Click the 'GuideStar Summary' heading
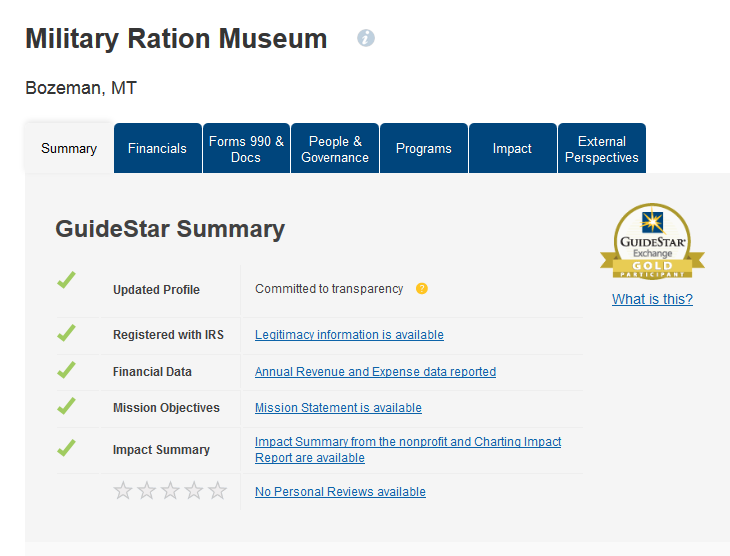This screenshot has height=556, width=730. pyautogui.click(x=170, y=229)
